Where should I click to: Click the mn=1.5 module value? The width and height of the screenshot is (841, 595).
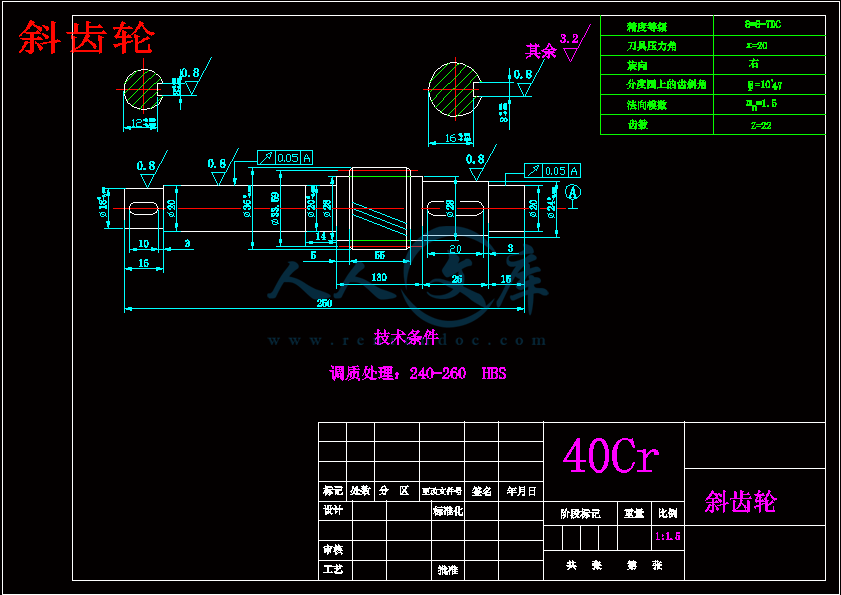click(x=762, y=104)
